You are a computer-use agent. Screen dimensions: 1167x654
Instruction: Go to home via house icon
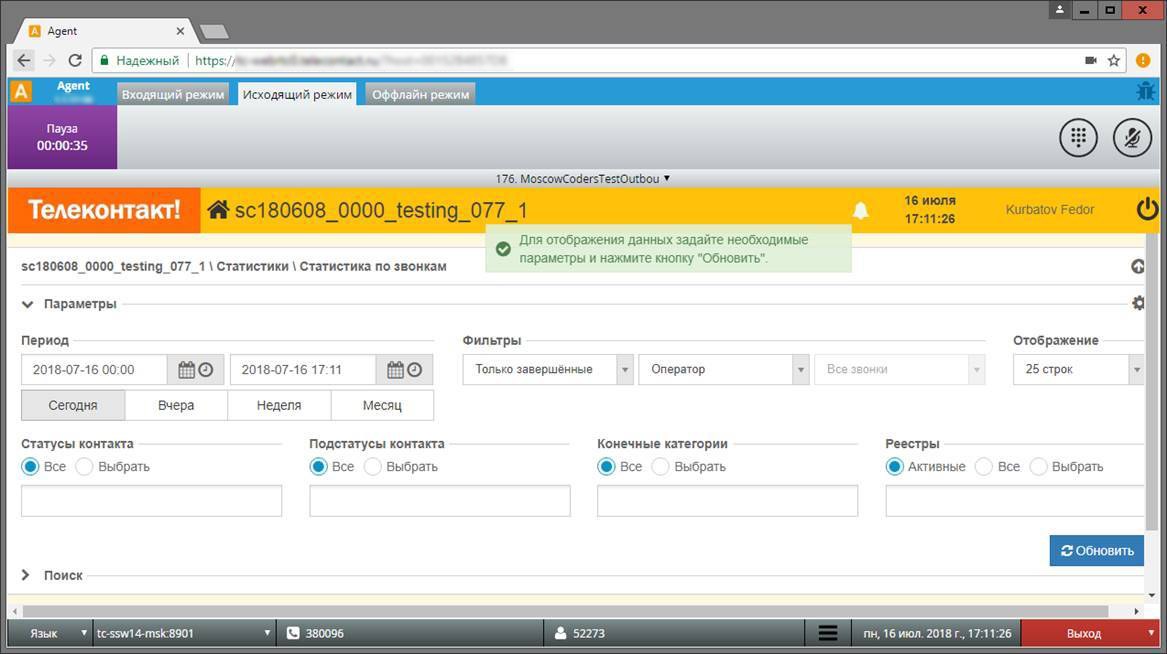point(217,210)
